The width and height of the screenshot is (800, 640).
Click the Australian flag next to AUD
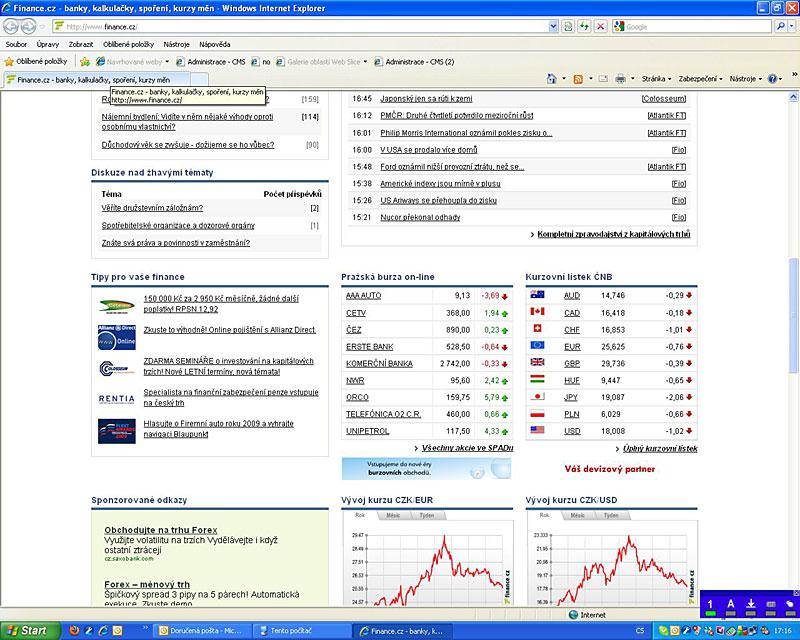(537, 294)
